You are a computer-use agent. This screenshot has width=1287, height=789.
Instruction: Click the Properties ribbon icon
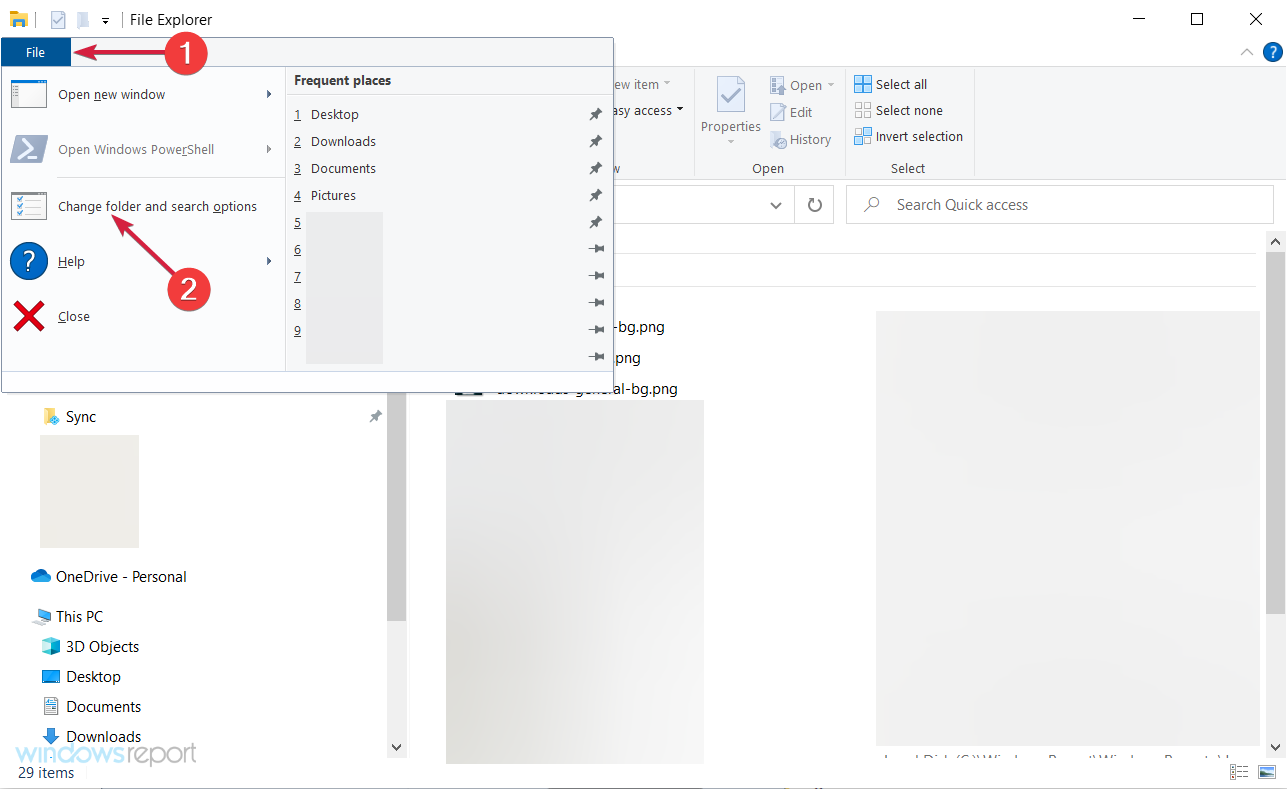[730, 95]
